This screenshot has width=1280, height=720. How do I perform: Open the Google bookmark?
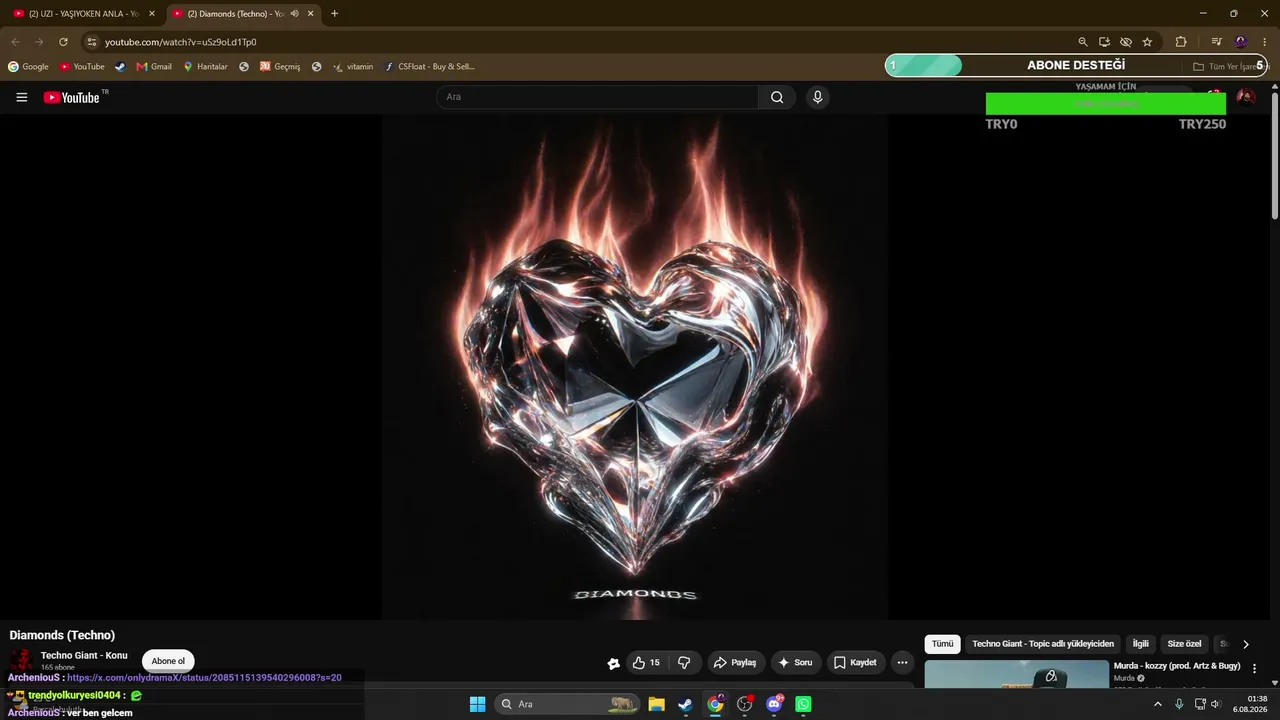point(28,67)
